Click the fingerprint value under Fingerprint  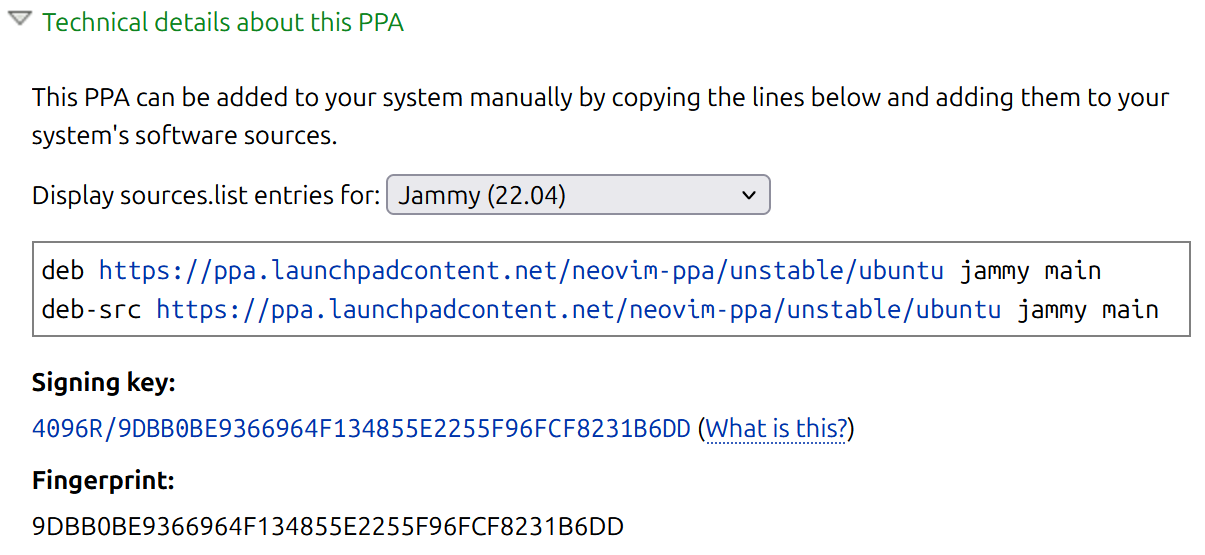pos(328,526)
